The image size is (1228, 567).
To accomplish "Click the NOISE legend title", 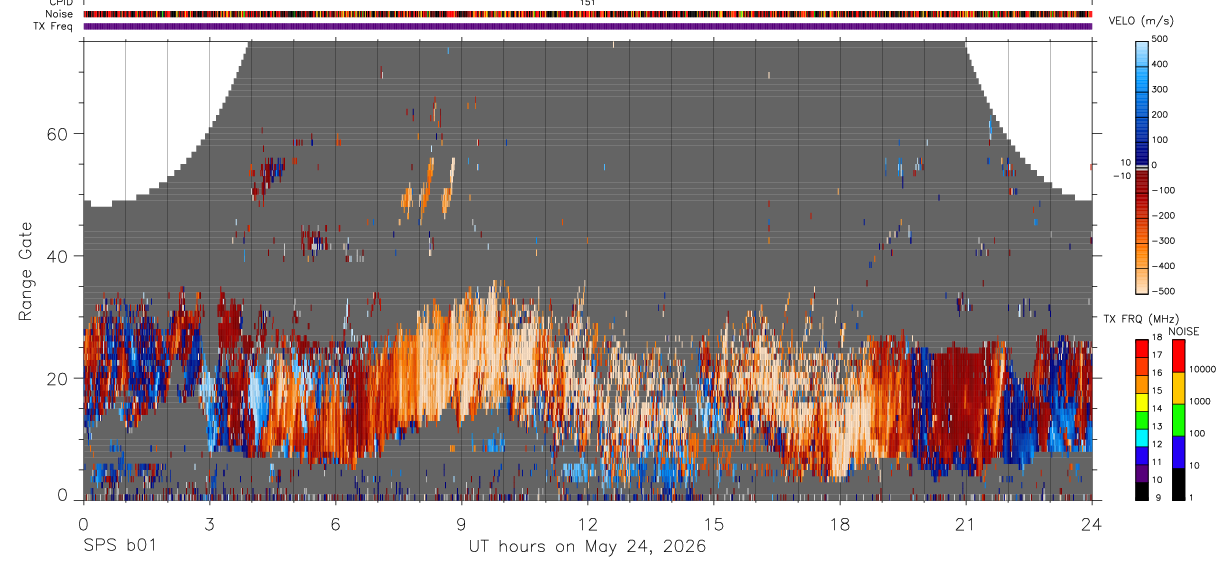I will (x=1183, y=331).
